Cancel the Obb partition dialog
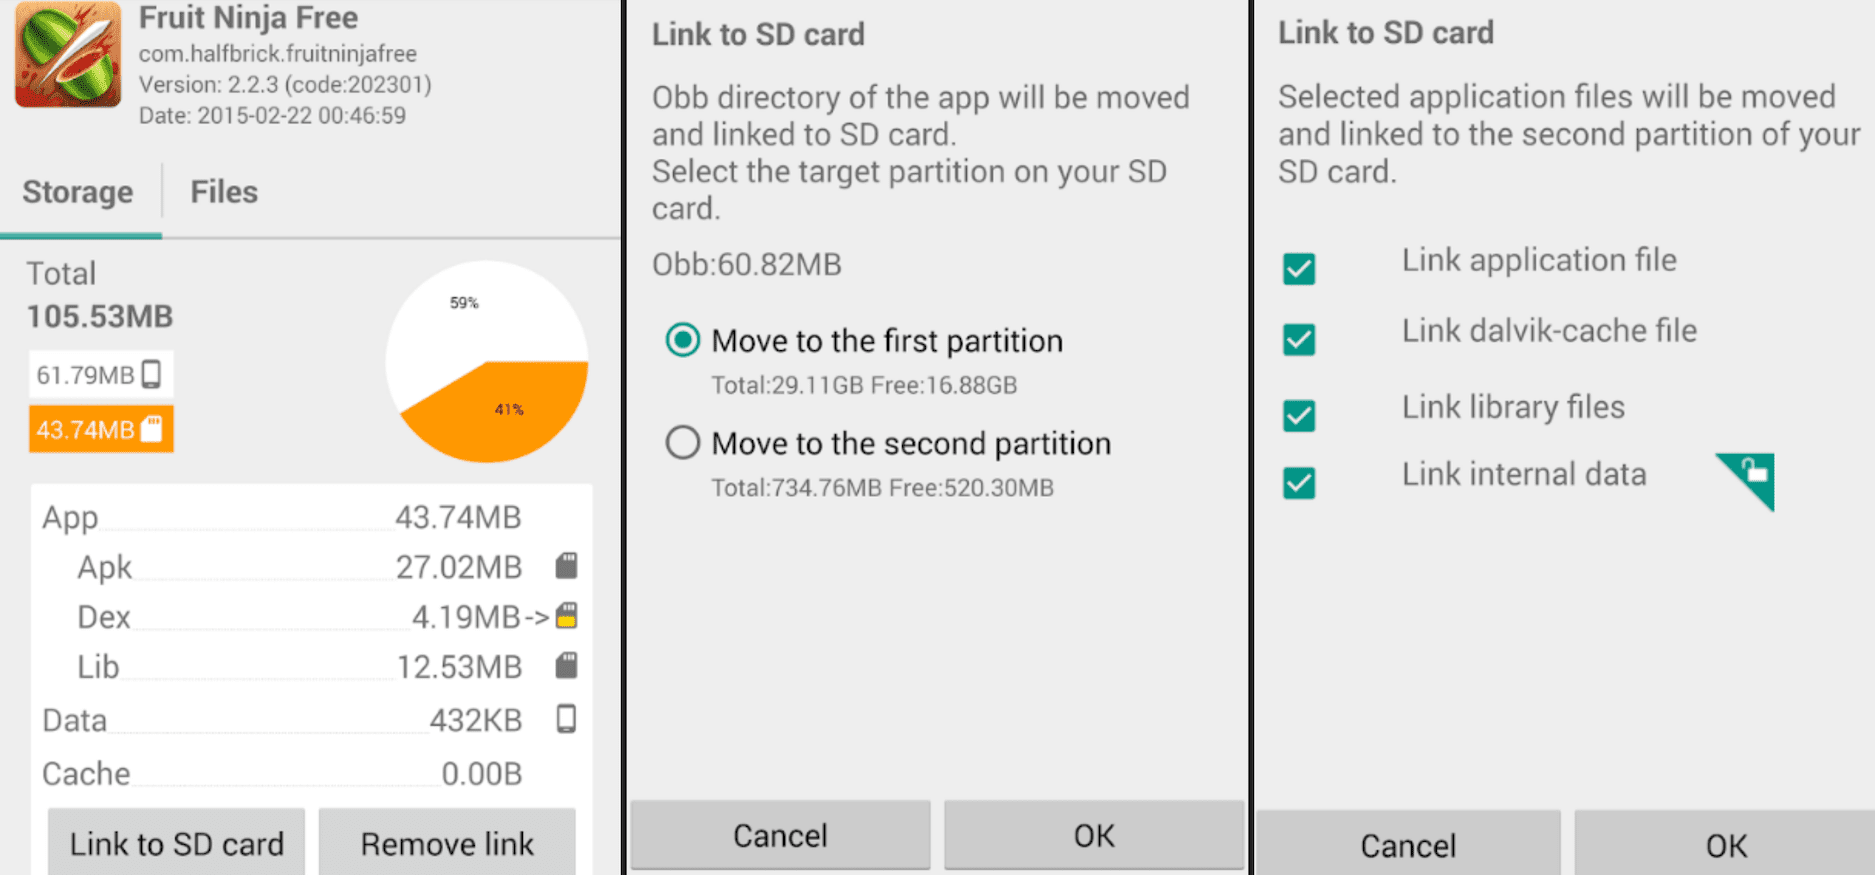The height and width of the screenshot is (875, 1875). (x=780, y=835)
